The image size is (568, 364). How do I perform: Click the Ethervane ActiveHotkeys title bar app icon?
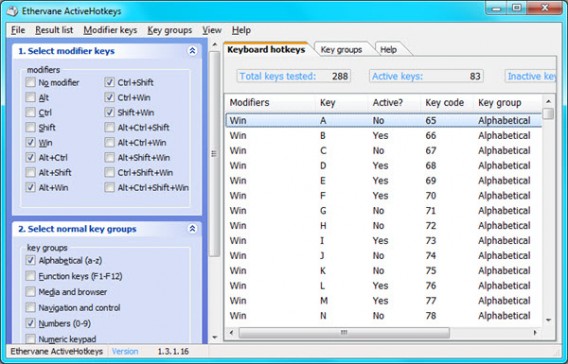point(12,11)
